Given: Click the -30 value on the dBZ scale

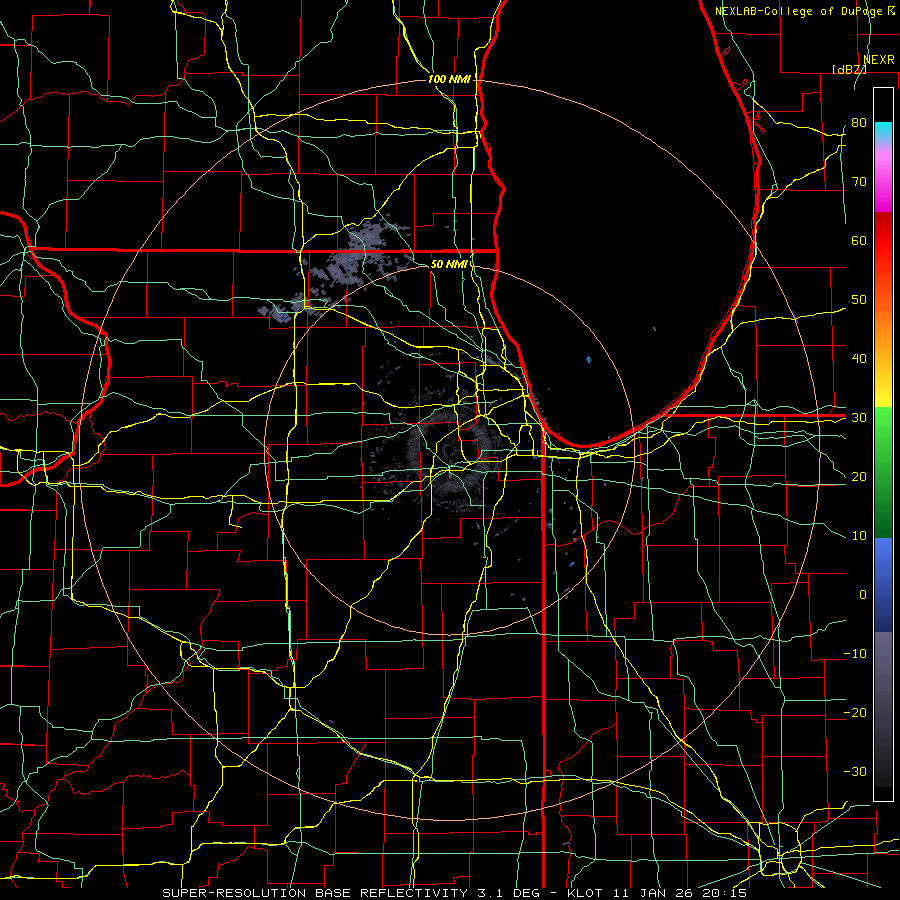Looking at the screenshot, I should point(855,771).
